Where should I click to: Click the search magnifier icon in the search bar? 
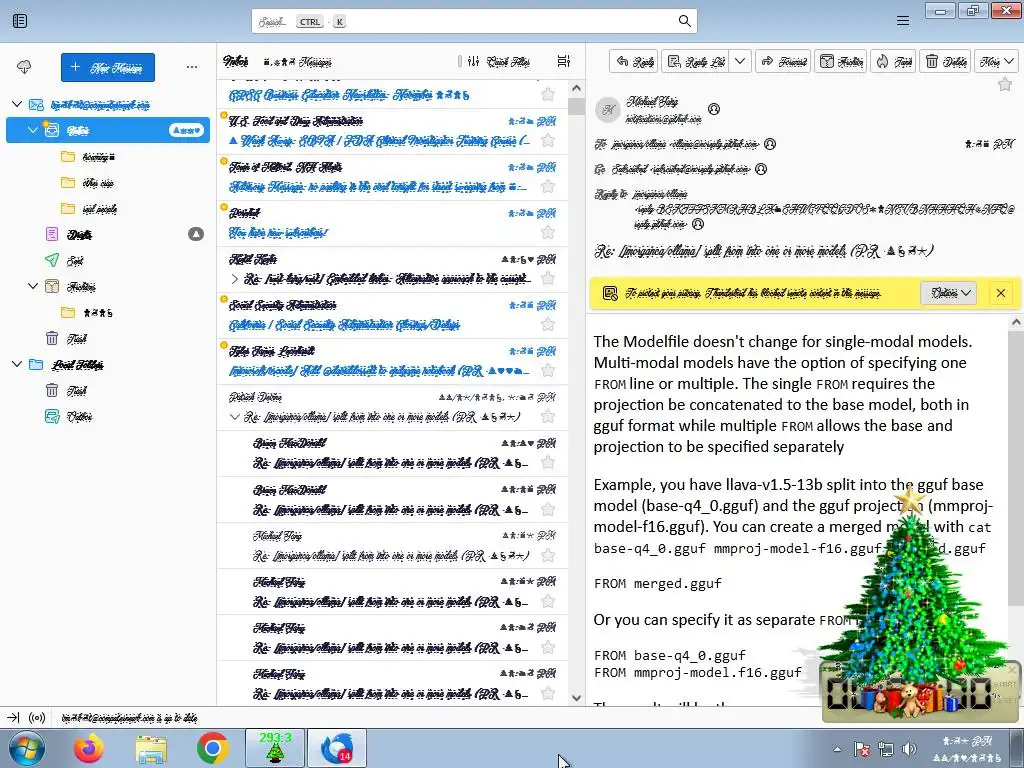point(684,21)
